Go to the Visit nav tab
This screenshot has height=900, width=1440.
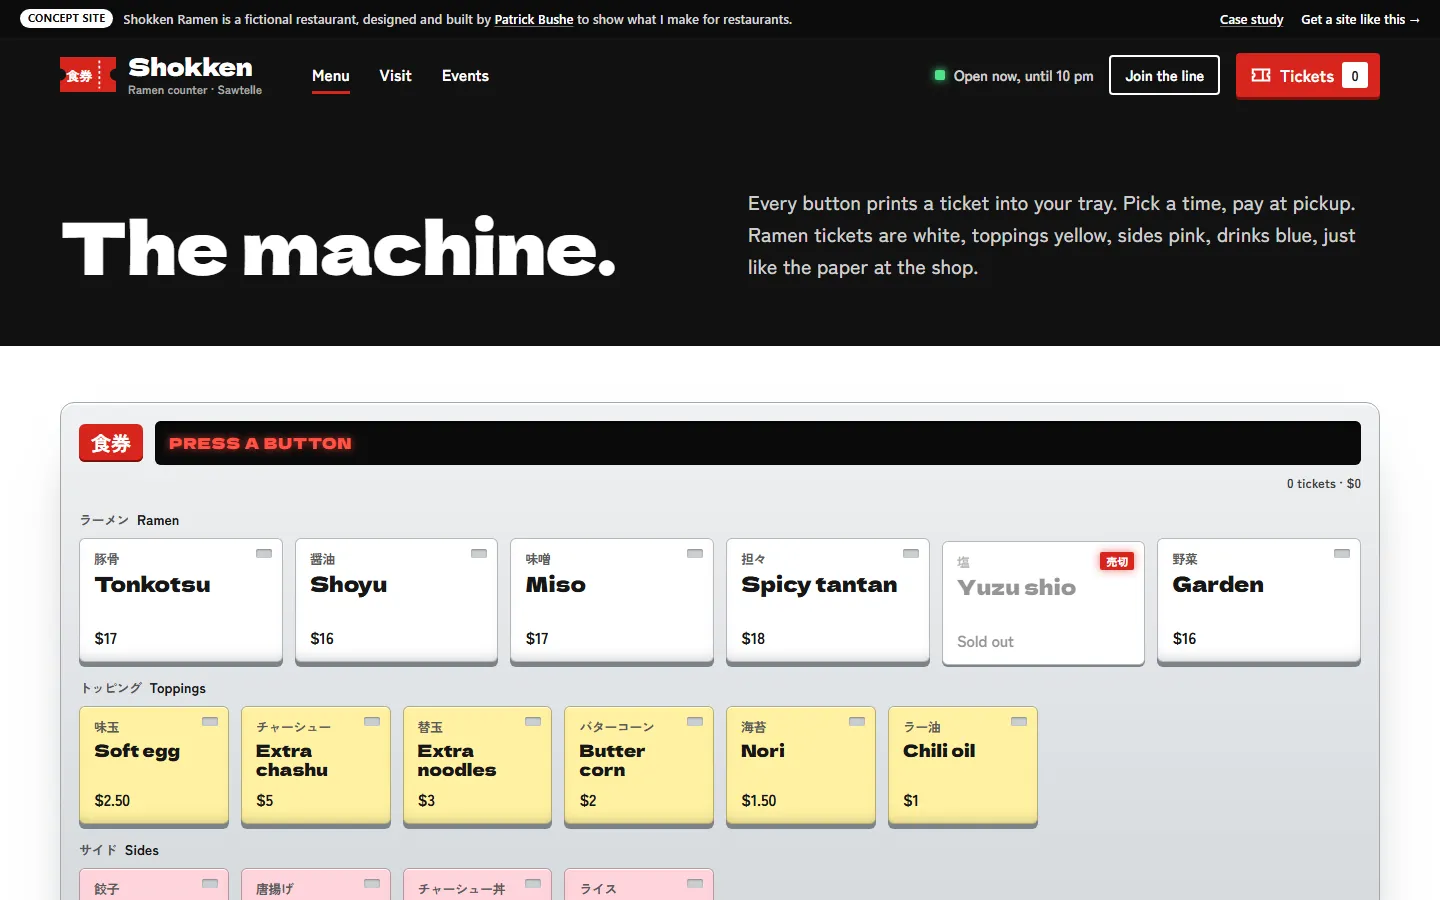coord(395,76)
